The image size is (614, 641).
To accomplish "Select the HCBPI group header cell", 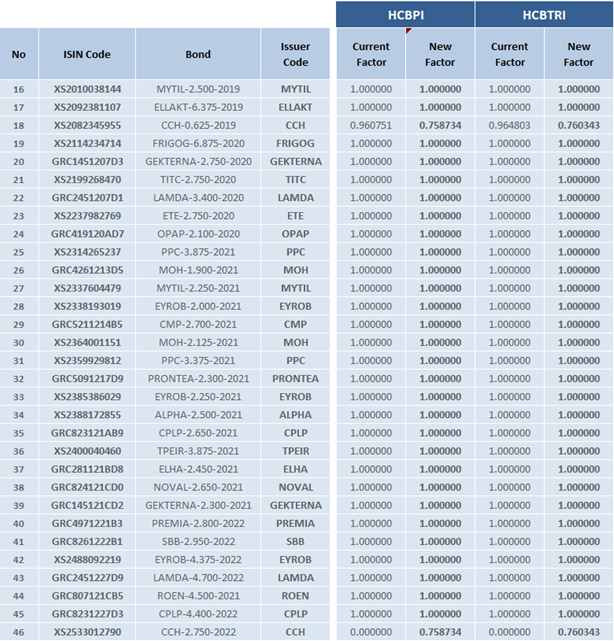I will pos(405,14).
